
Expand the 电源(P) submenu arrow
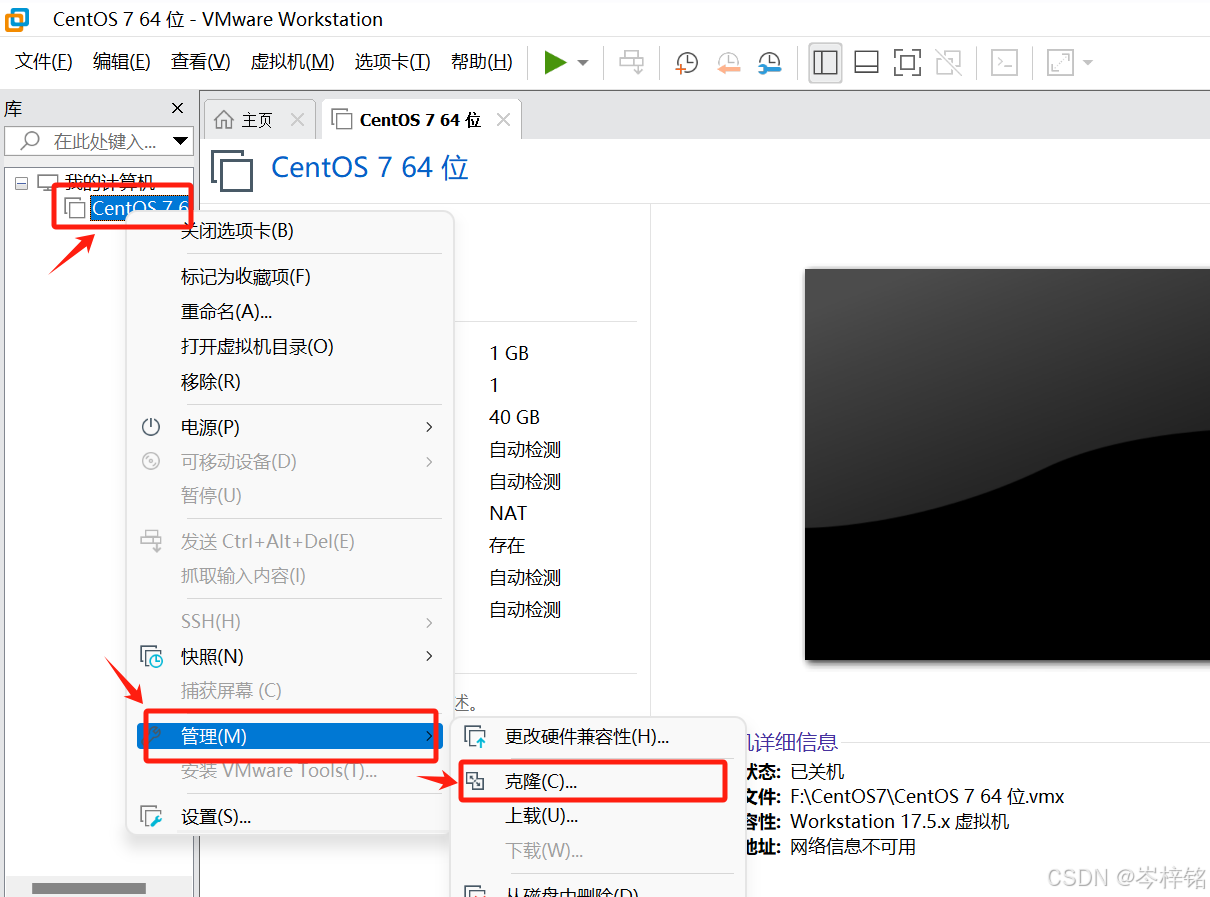tap(429, 427)
